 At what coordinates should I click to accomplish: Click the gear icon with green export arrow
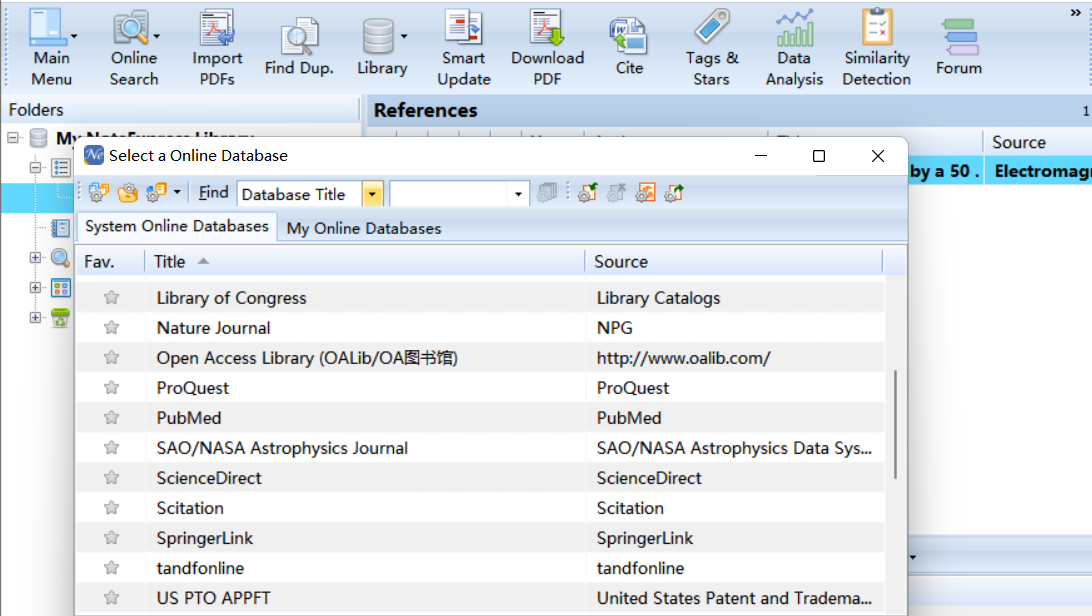[674, 193]
